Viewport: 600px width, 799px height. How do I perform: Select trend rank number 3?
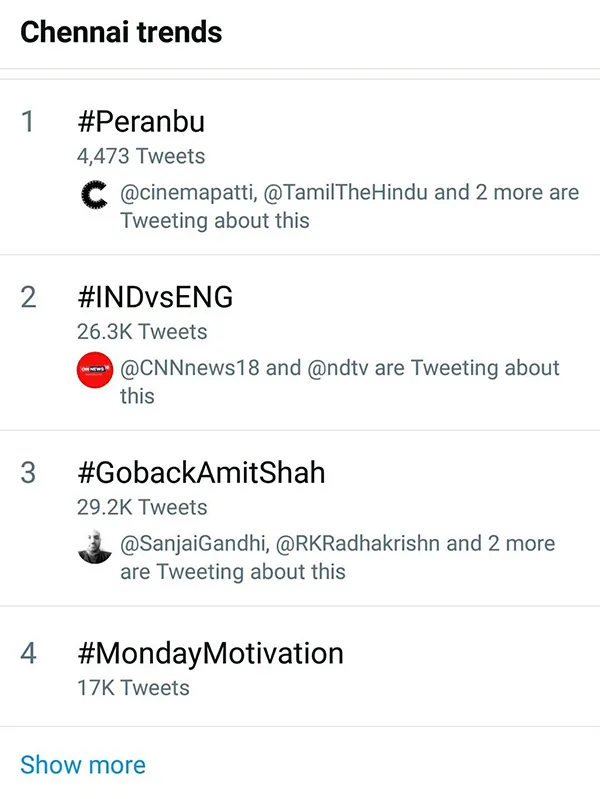pos(28,472)
